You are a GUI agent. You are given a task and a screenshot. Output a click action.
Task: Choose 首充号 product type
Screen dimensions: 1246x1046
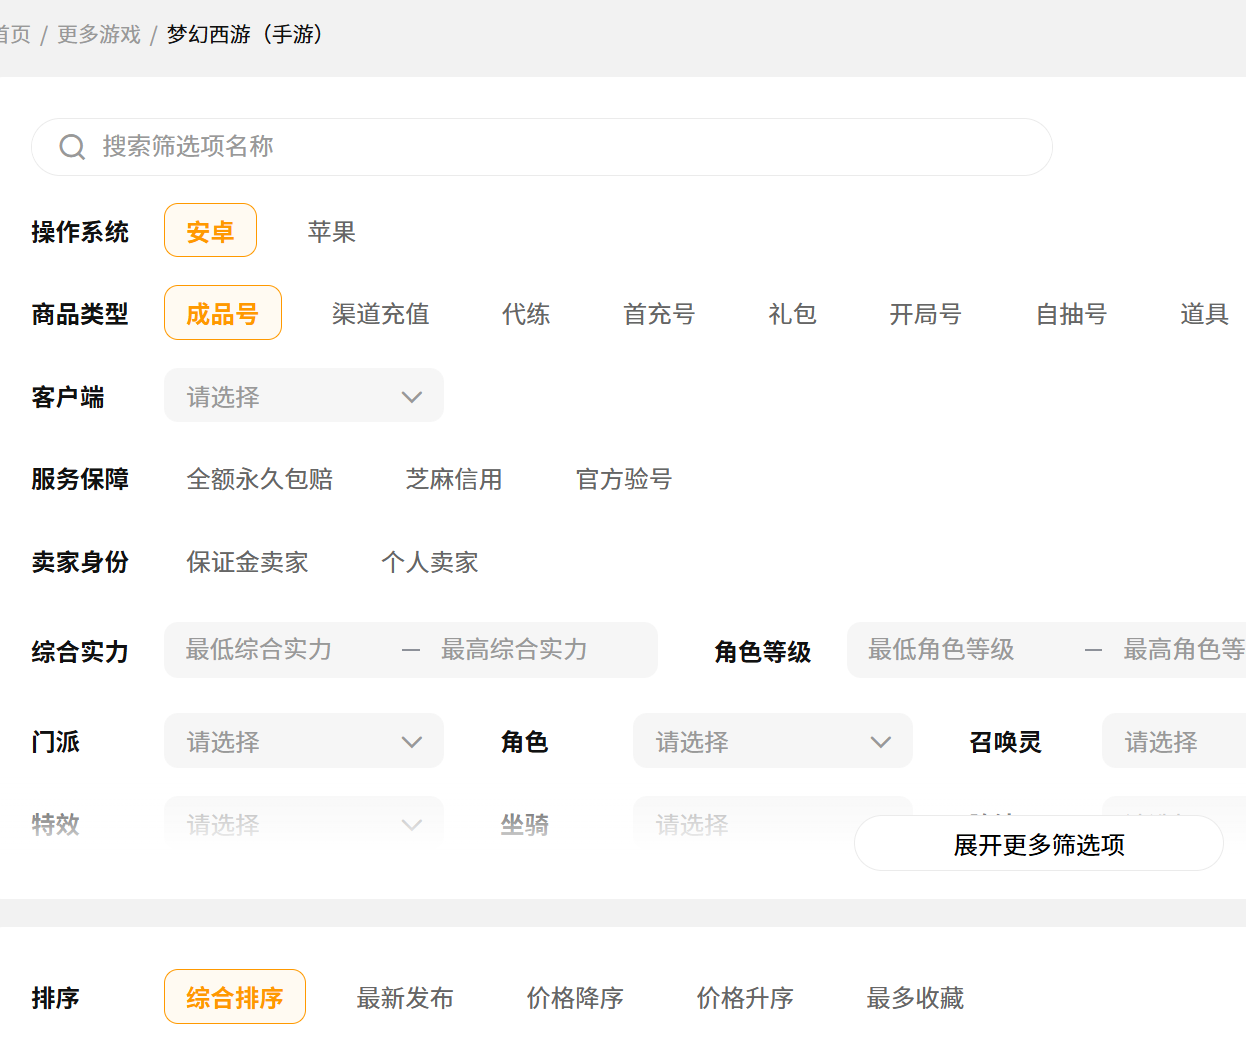pyautogui.click(x=658, y=314)
